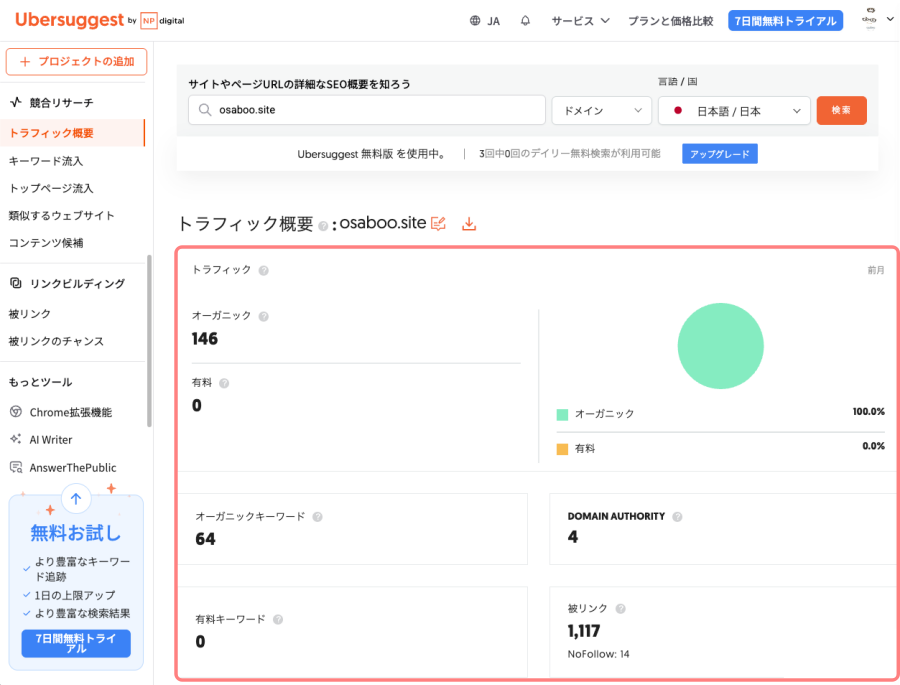Click help icon beside オーガニック traffic label
The image size is (900, 685).
[x=263, y=316]
